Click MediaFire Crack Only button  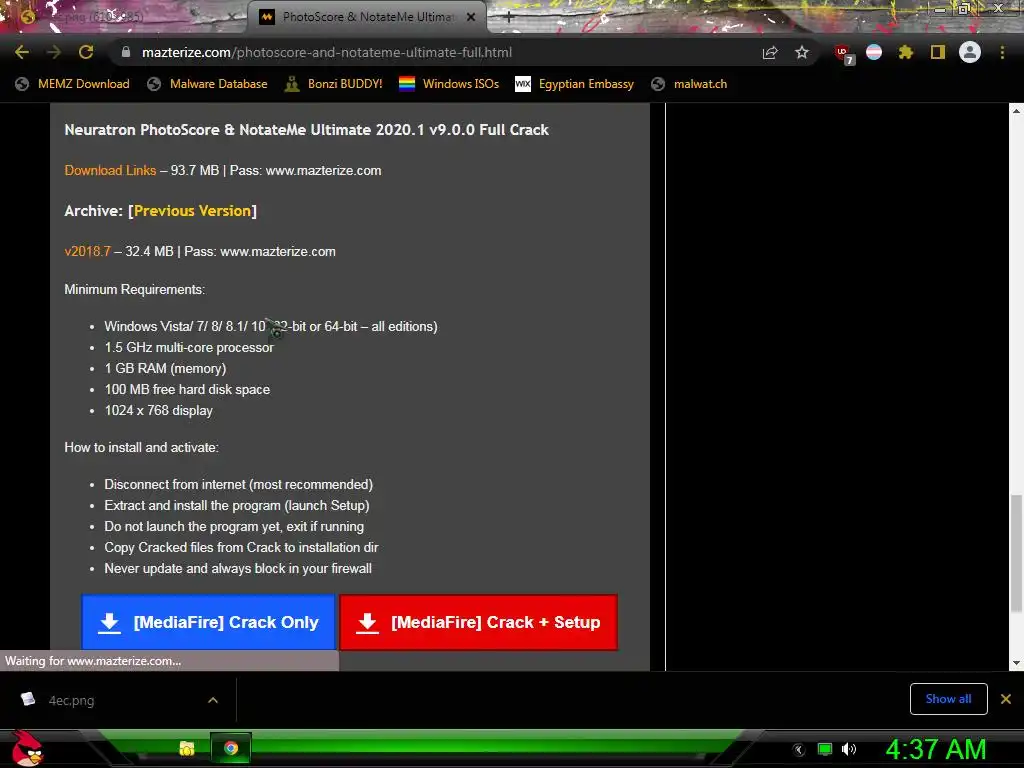click(x=208, y=622)
